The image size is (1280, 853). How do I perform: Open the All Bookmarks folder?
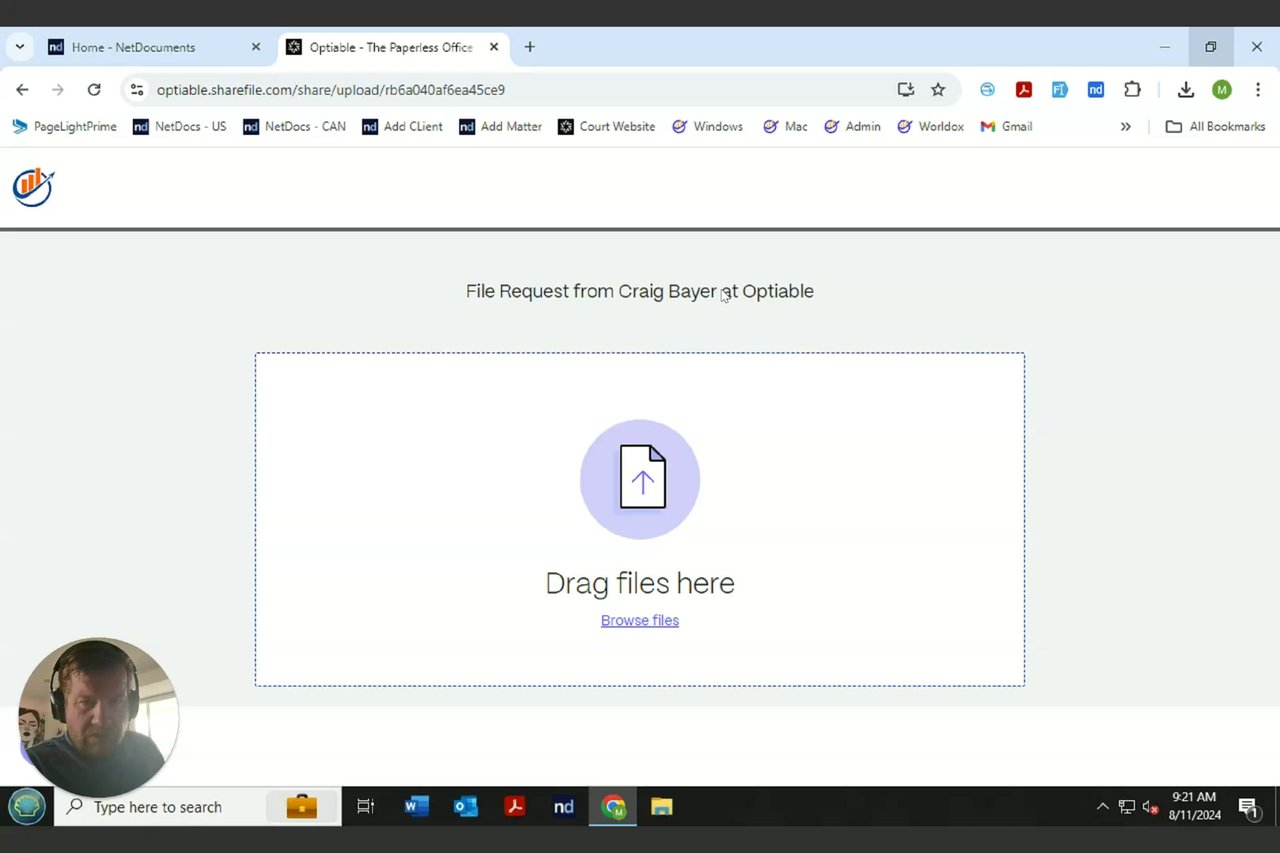click(x=1216, y=127)
